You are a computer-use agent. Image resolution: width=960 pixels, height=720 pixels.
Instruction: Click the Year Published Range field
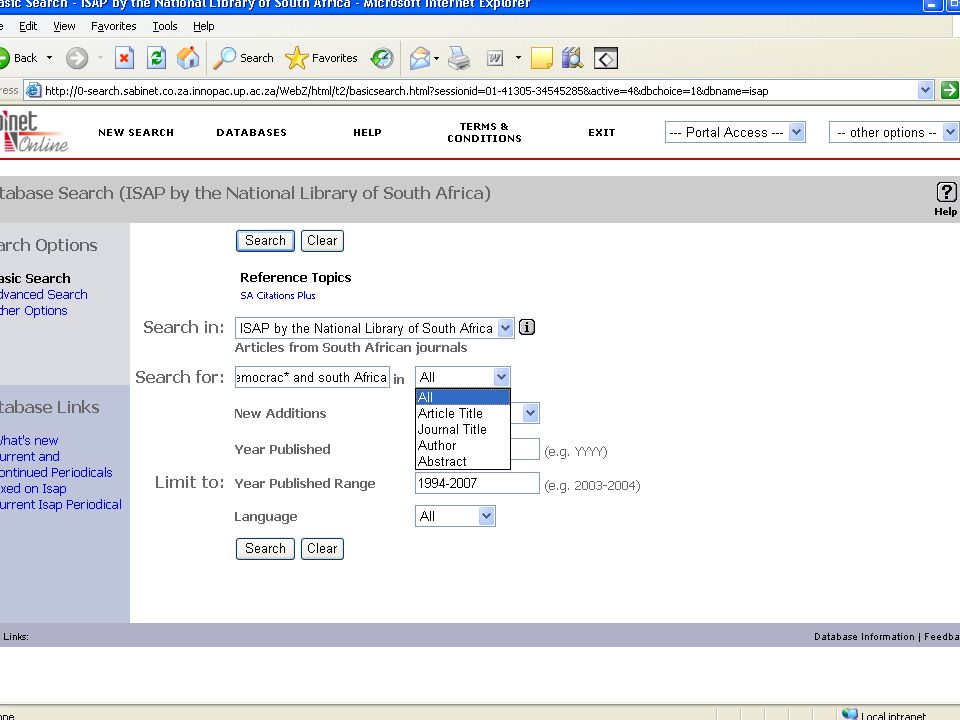[x=477, y=483]
